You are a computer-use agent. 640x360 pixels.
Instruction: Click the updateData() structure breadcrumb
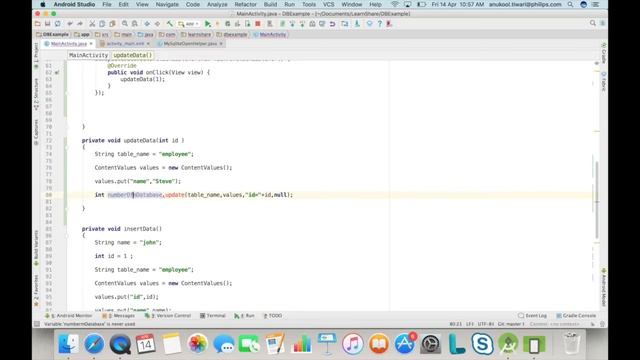(132, 55)
